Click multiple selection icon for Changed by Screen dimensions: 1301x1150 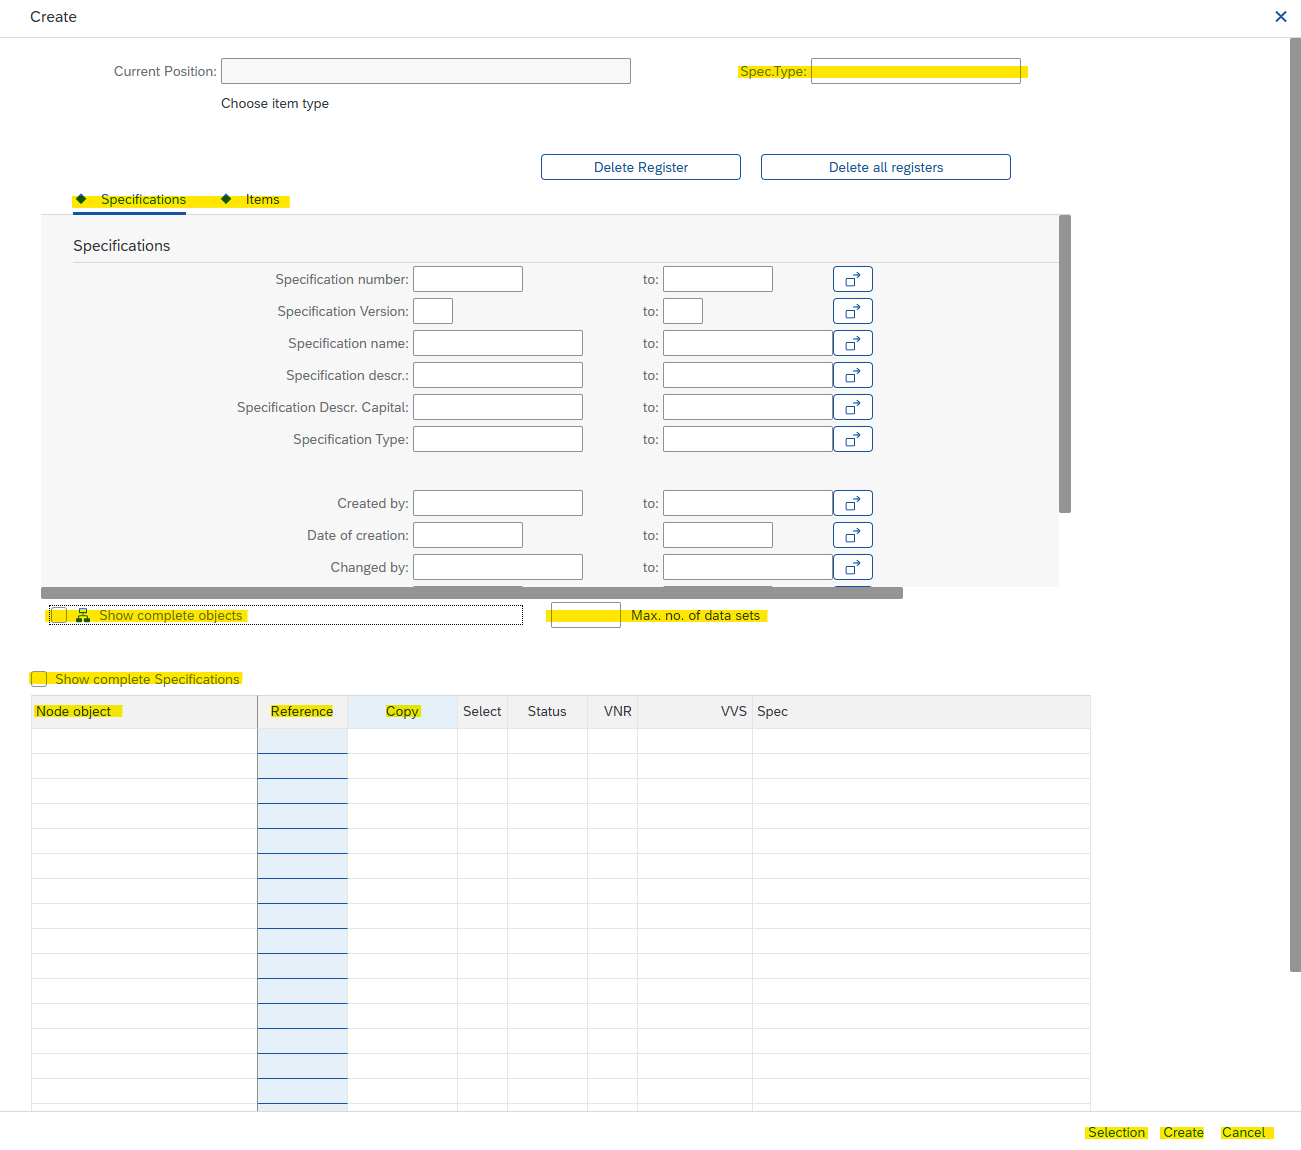(852, 567)
